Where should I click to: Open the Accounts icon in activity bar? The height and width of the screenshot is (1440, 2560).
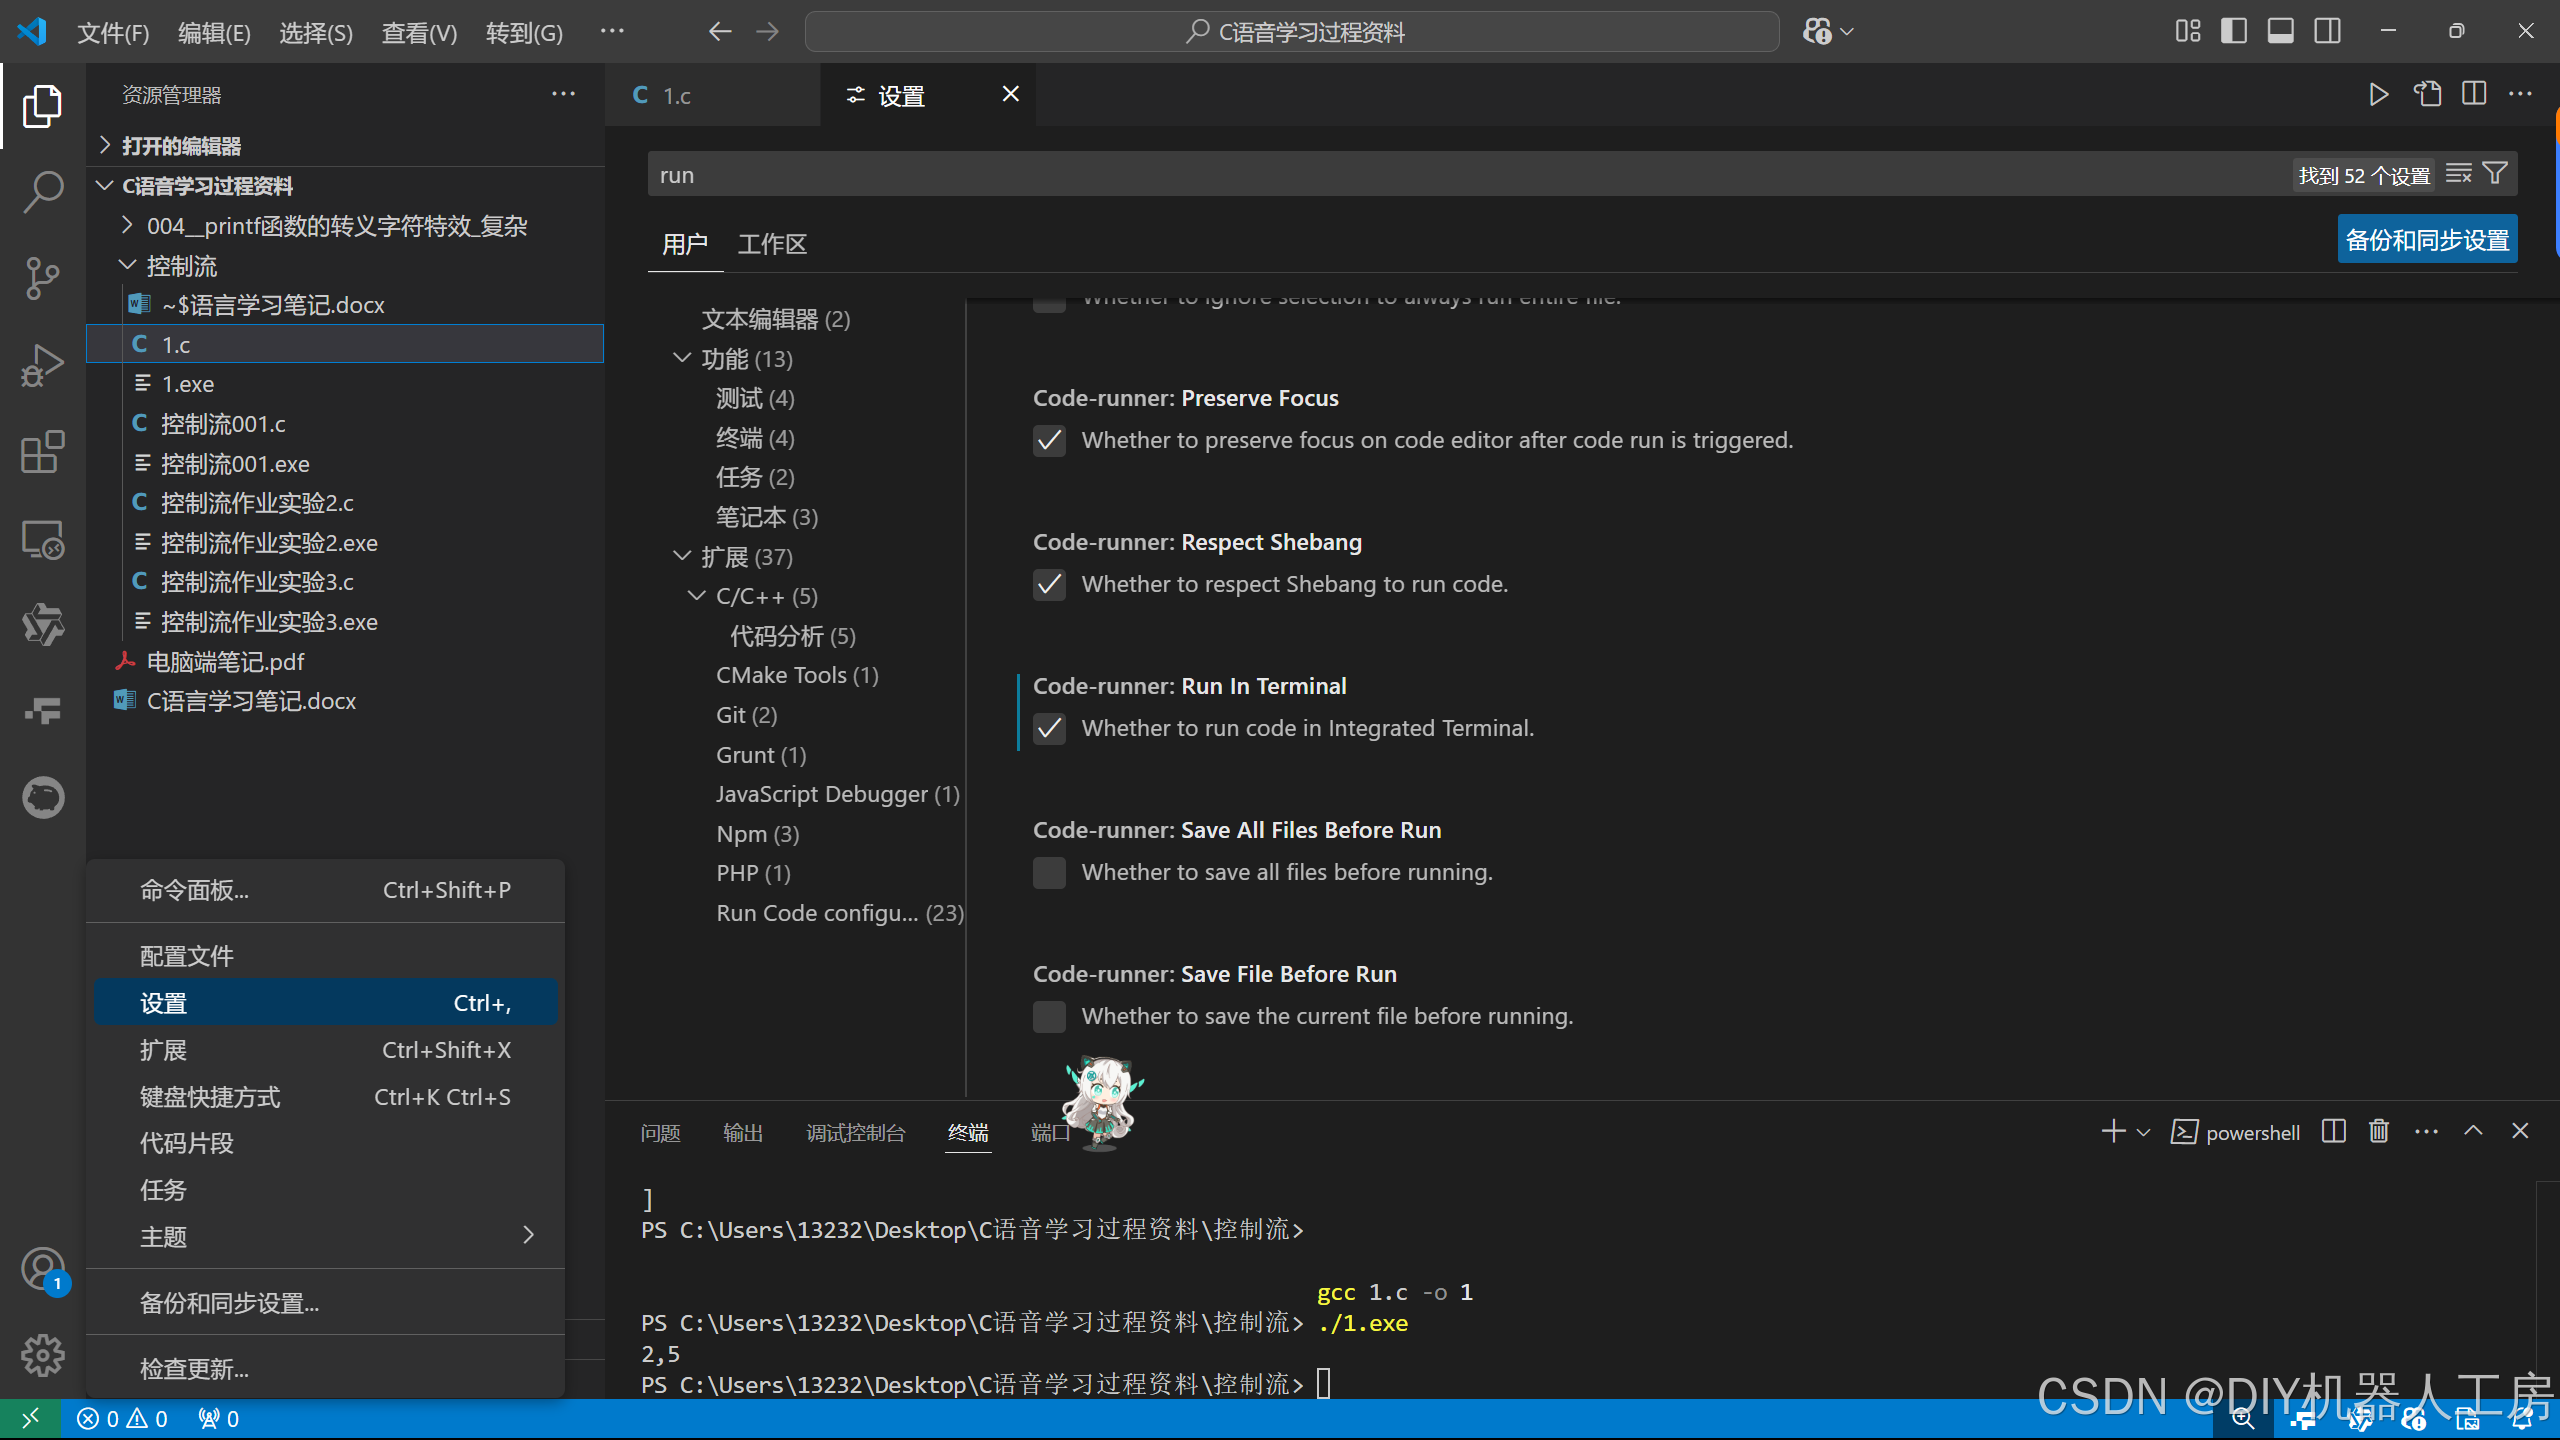coord(42,1268)
